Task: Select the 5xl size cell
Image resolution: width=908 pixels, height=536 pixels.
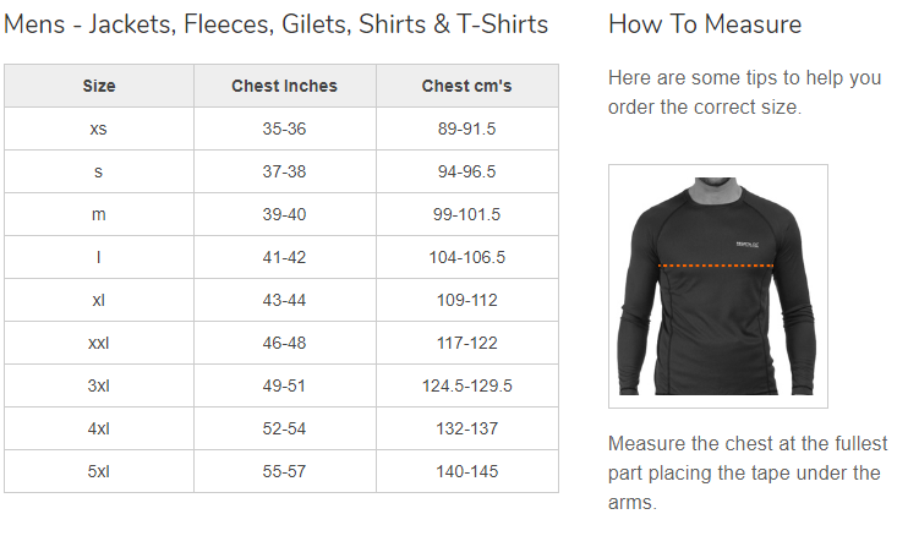Action: click(x=99, y=471)
